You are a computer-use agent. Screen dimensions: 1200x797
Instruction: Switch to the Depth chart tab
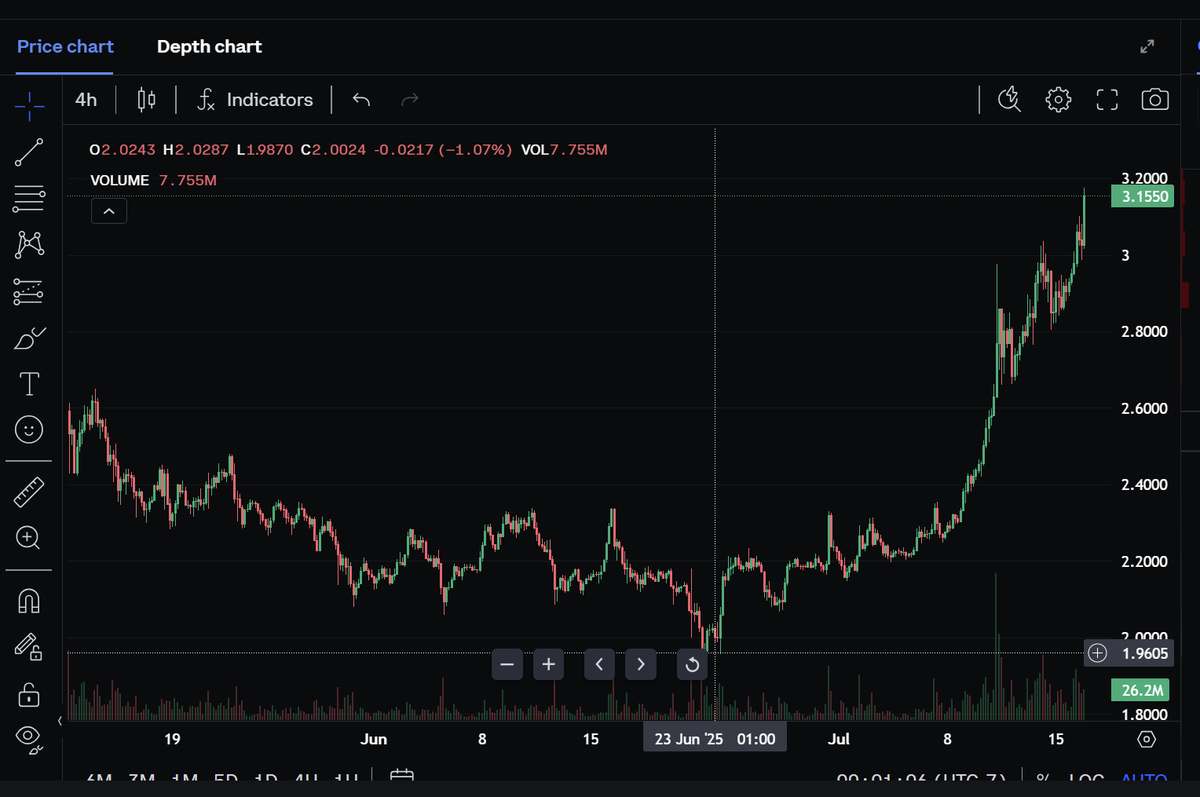point(209,46)
